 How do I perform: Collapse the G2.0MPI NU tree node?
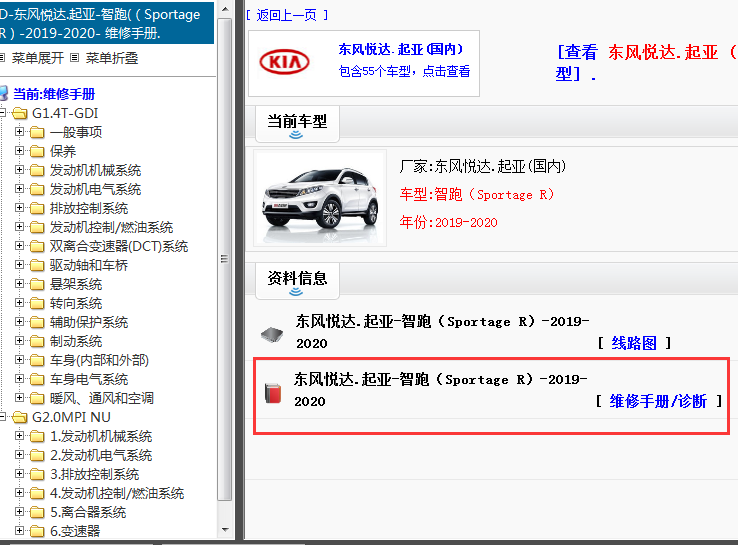click(2, 417)
